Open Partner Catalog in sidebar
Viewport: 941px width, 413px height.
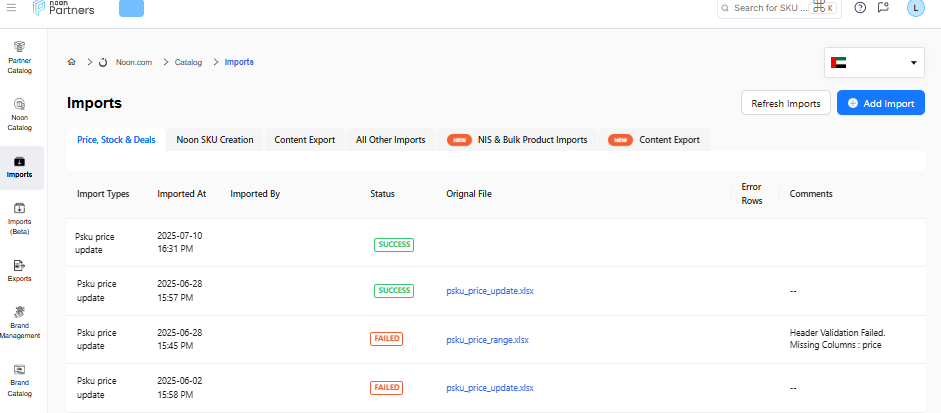(19, 58)
